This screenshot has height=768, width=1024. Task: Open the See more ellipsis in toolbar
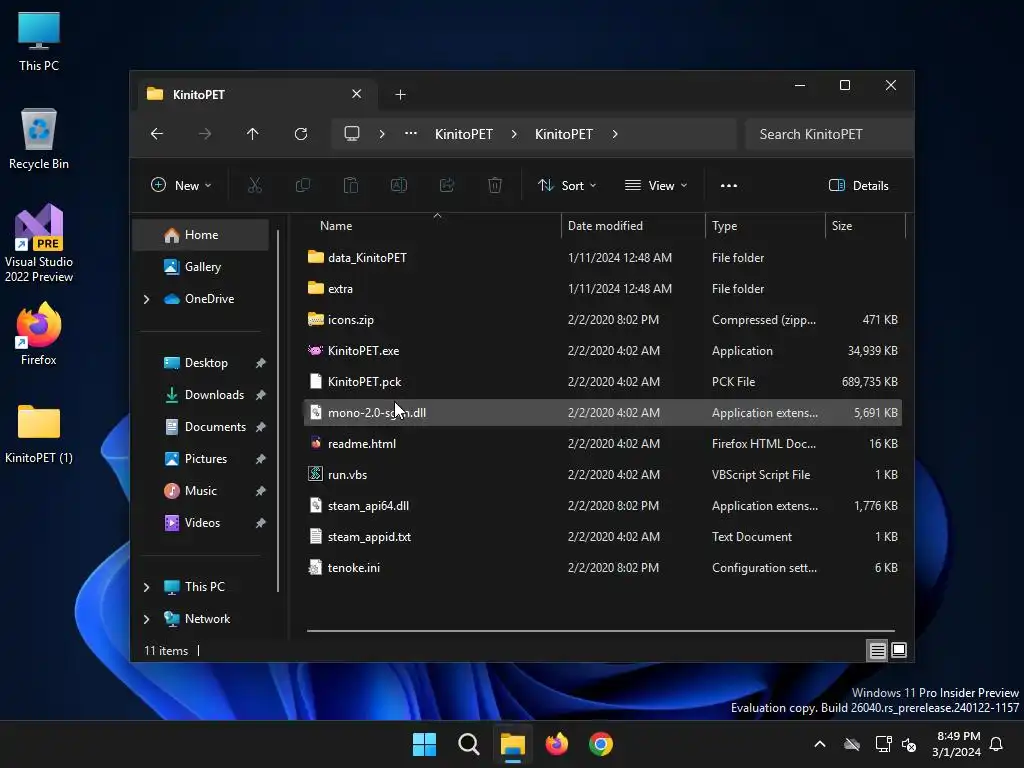[x=729, y=185]
